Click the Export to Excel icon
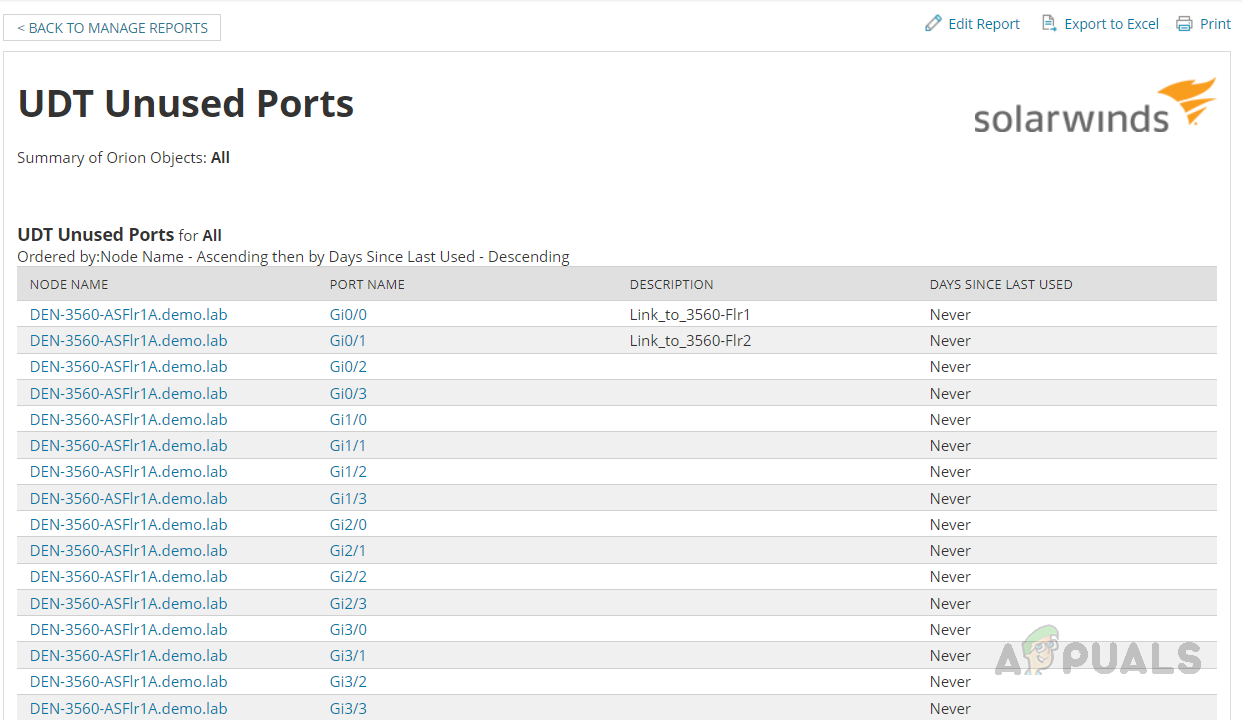Image resolution: width=1242 pixels, height=720 pixels. pos(1049,23)
